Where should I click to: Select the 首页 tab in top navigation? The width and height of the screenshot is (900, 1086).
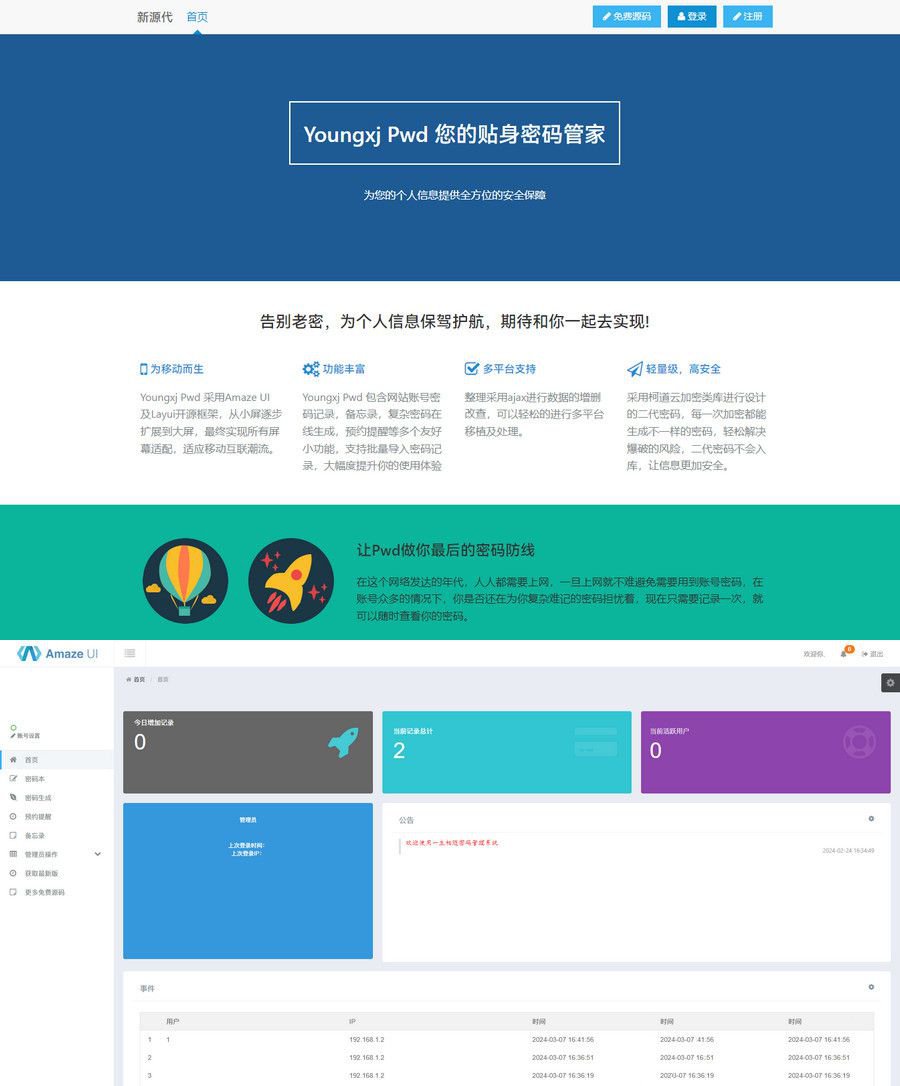point(197,17)
